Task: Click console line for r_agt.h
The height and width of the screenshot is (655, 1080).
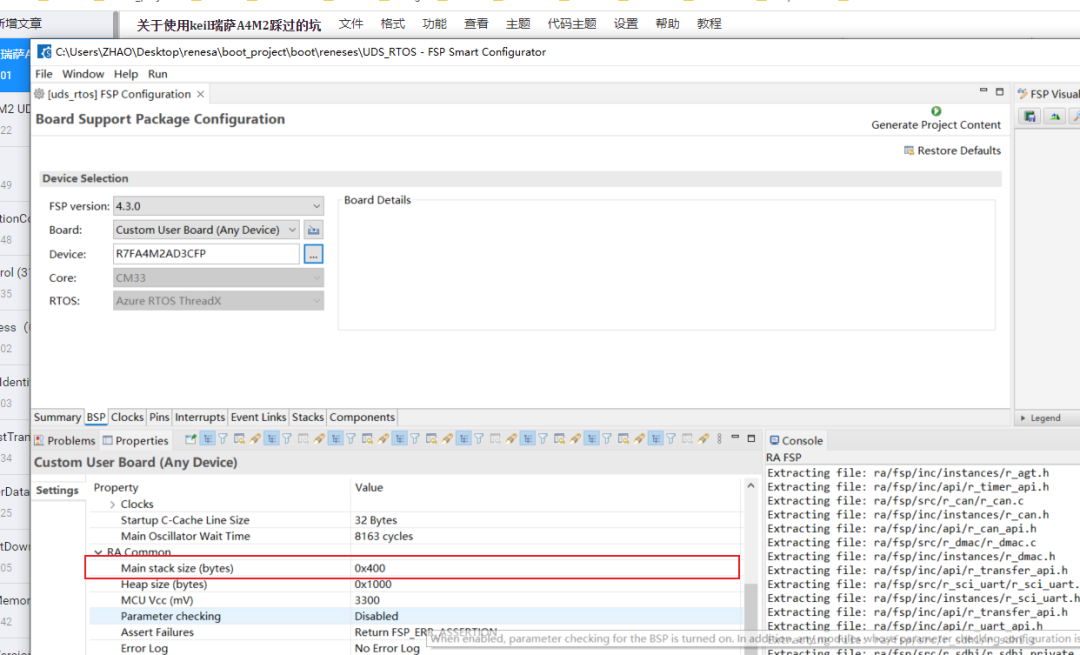Action: pos(908,473)
